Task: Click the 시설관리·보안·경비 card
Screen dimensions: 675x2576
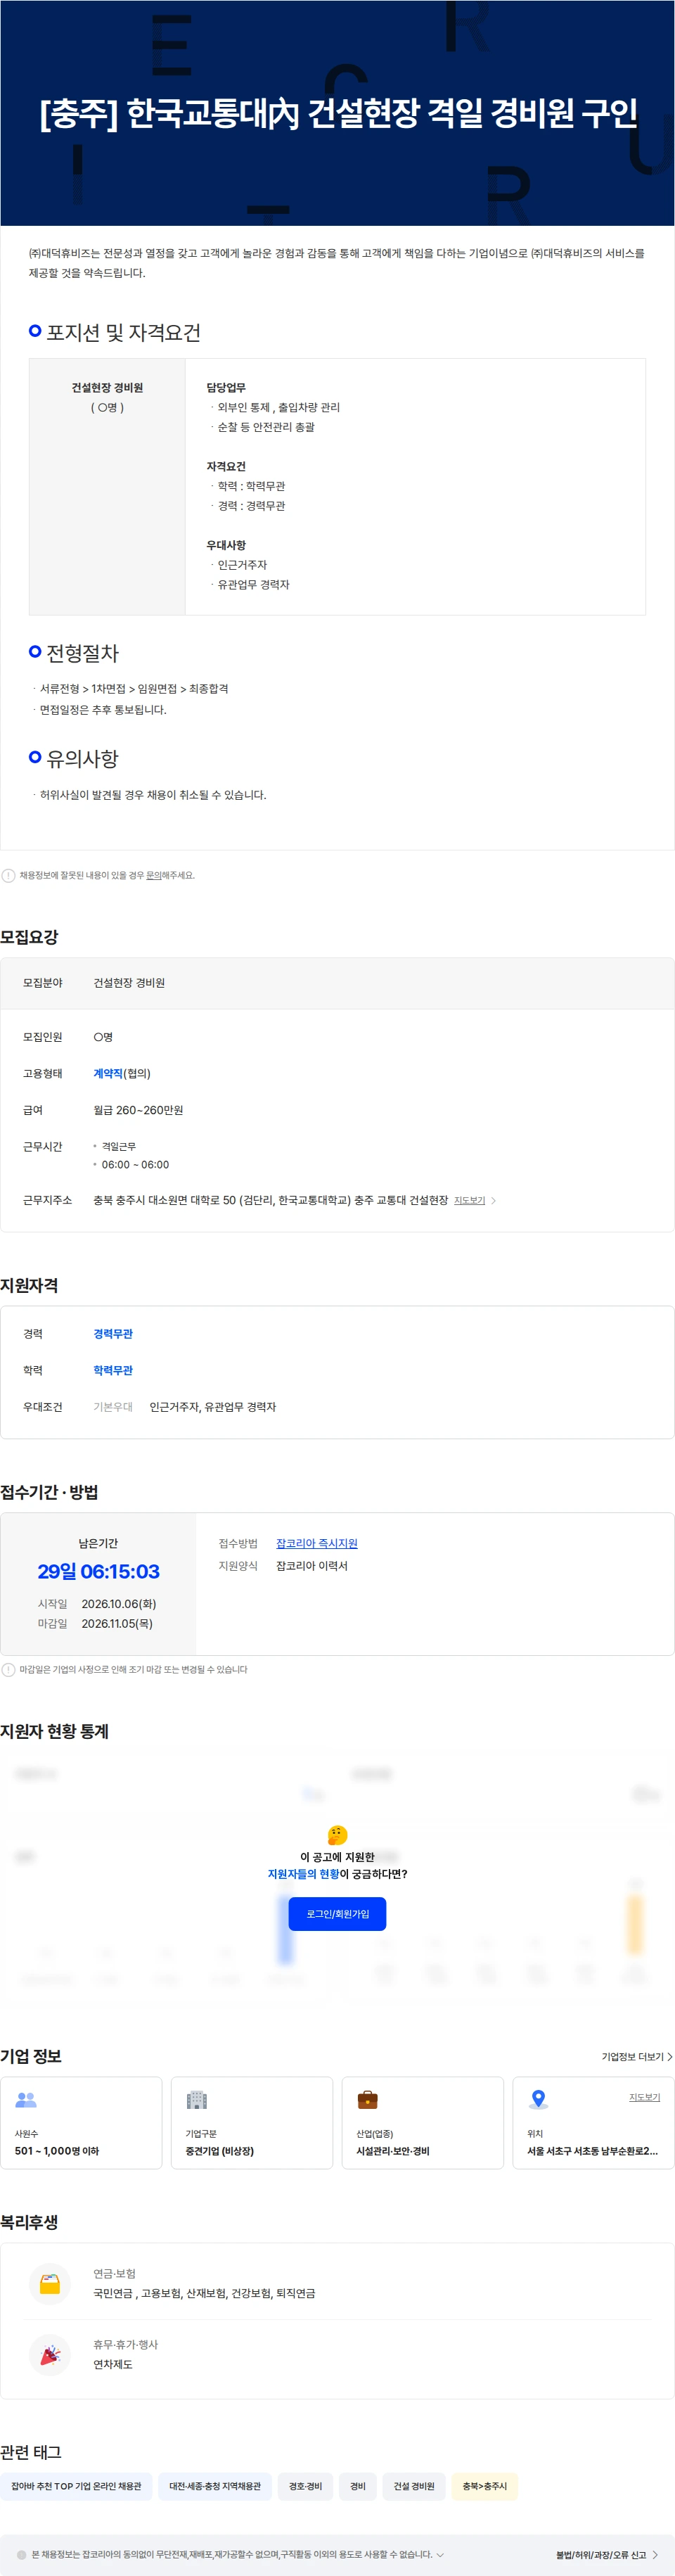Action: 422,2122
